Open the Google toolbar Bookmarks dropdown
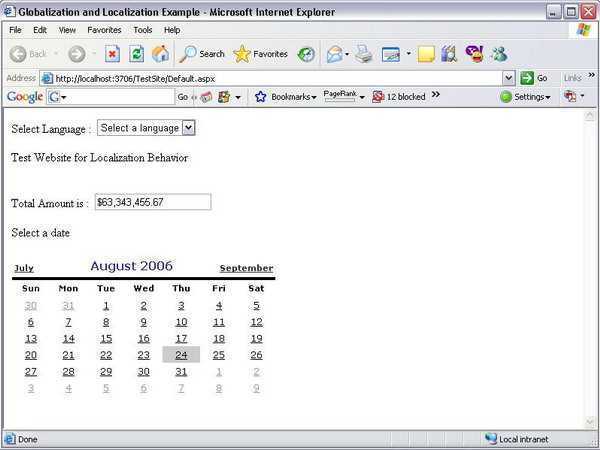This screenshot has width=600, height=450. click(x=286, y=97)
